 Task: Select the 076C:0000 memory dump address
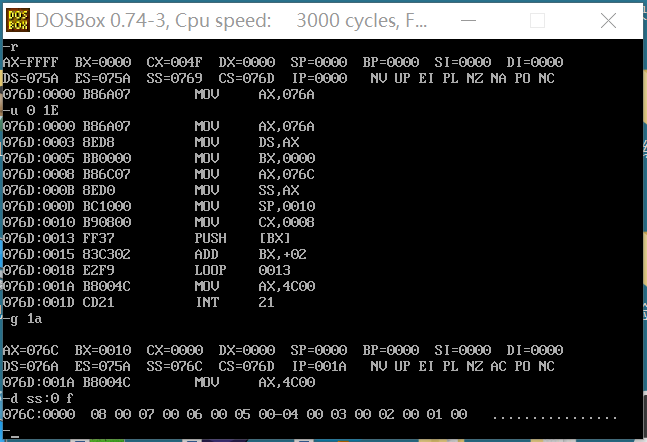(39, 414)
